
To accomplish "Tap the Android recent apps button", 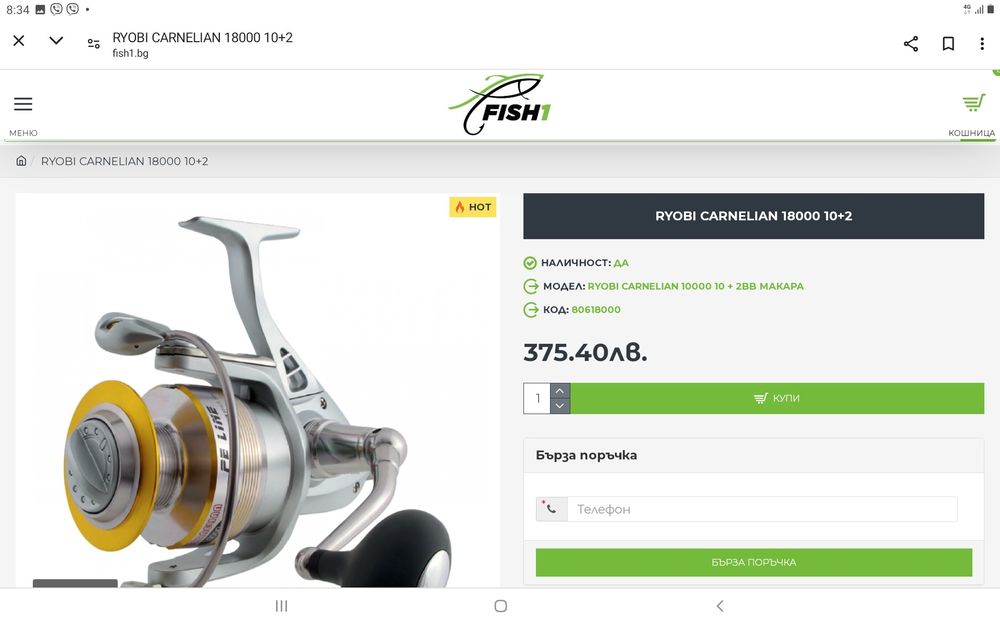I will pos(281,606).
